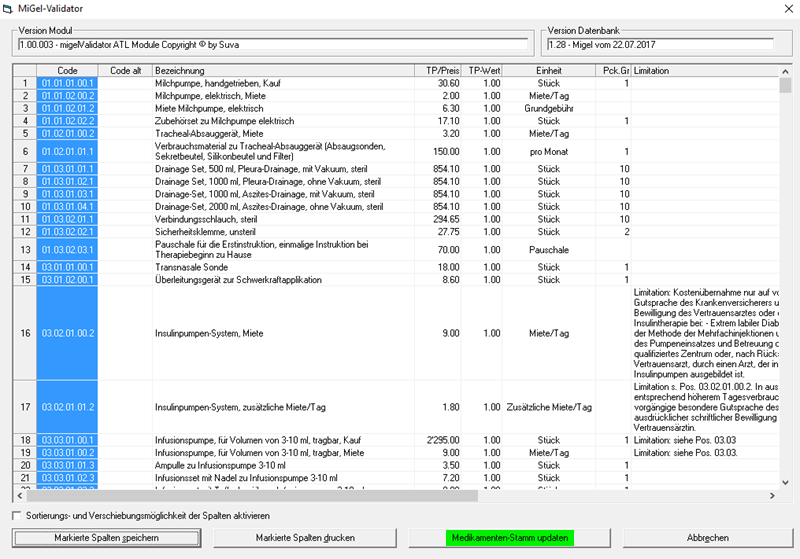800x559 pixels.
Task: Click the Limitation column header
Action: pyautogui.click(x=705, y=70)
